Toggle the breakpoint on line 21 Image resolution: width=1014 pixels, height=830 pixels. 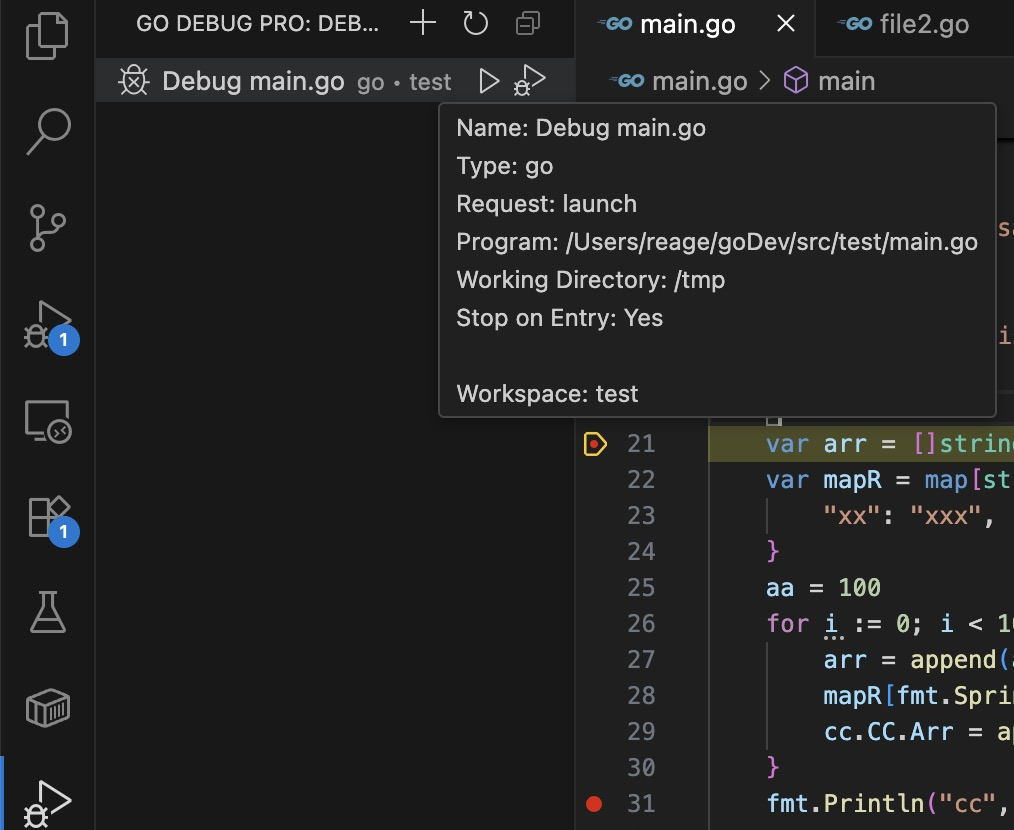[595, 443]
